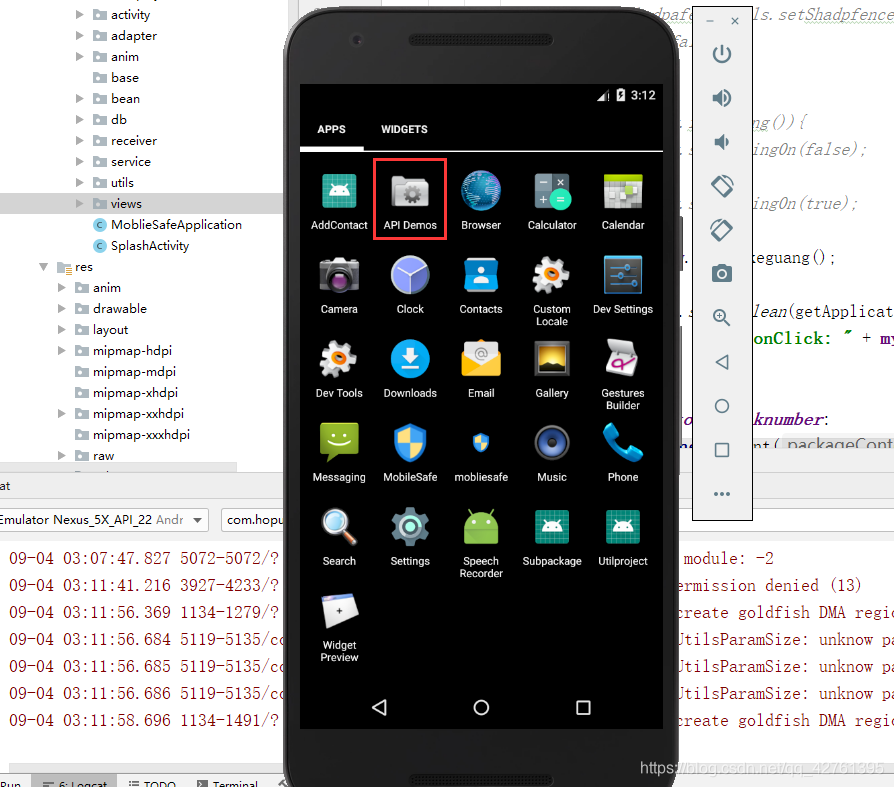Screen dimensions: 894x787
Task: Open the Phone app
Action: point(623,453)
